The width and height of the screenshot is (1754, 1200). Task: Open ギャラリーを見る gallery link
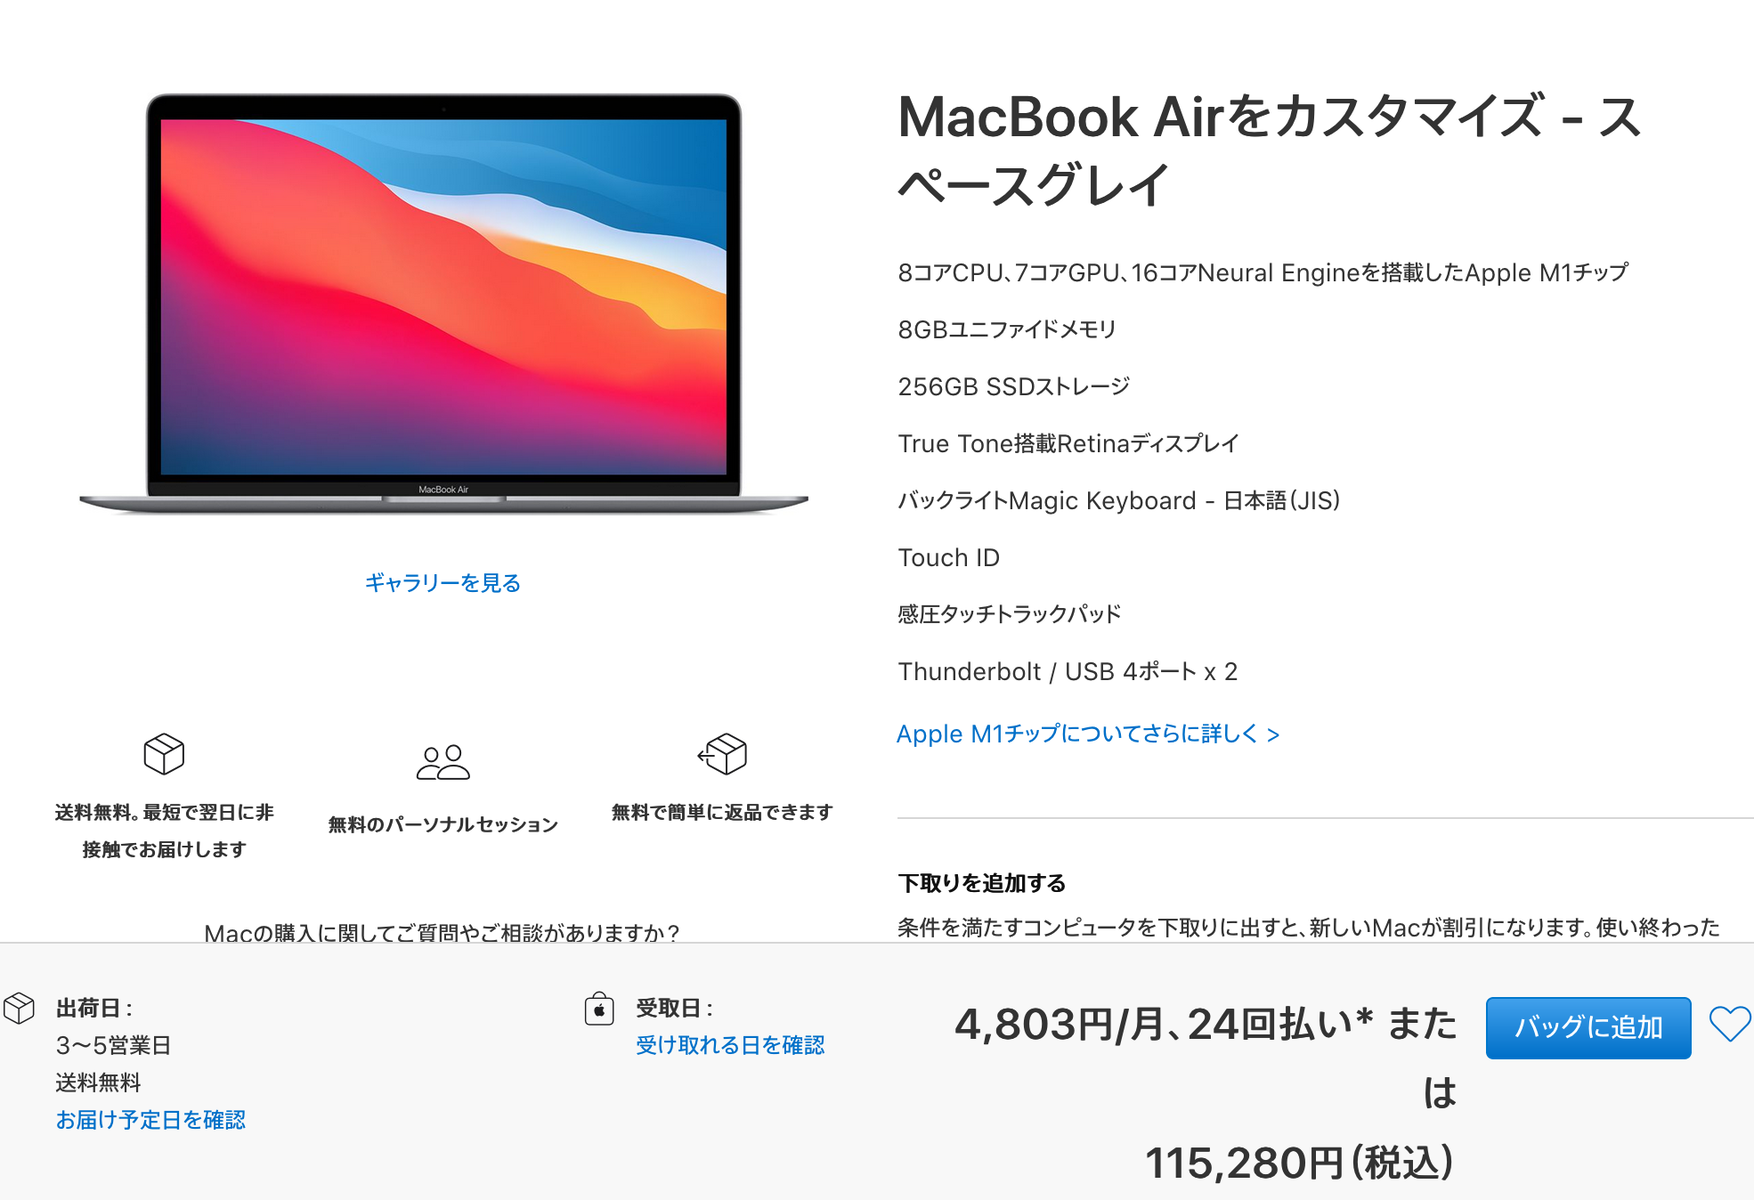(443, 583)
